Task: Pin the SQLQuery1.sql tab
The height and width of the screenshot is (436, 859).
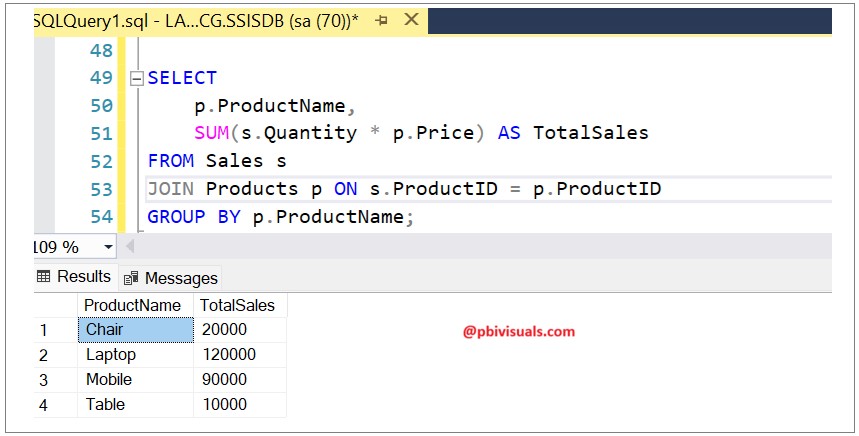Action: (x=382, y=21)
